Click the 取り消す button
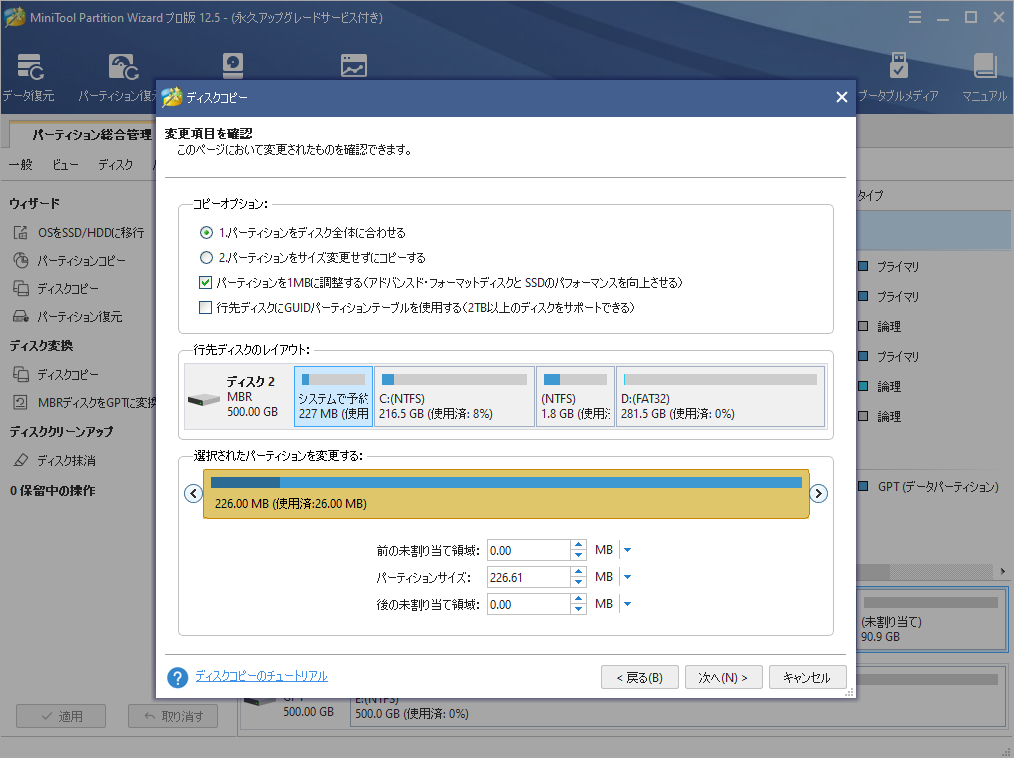This screenshot has height=758, width=1014. click(173, 716)
